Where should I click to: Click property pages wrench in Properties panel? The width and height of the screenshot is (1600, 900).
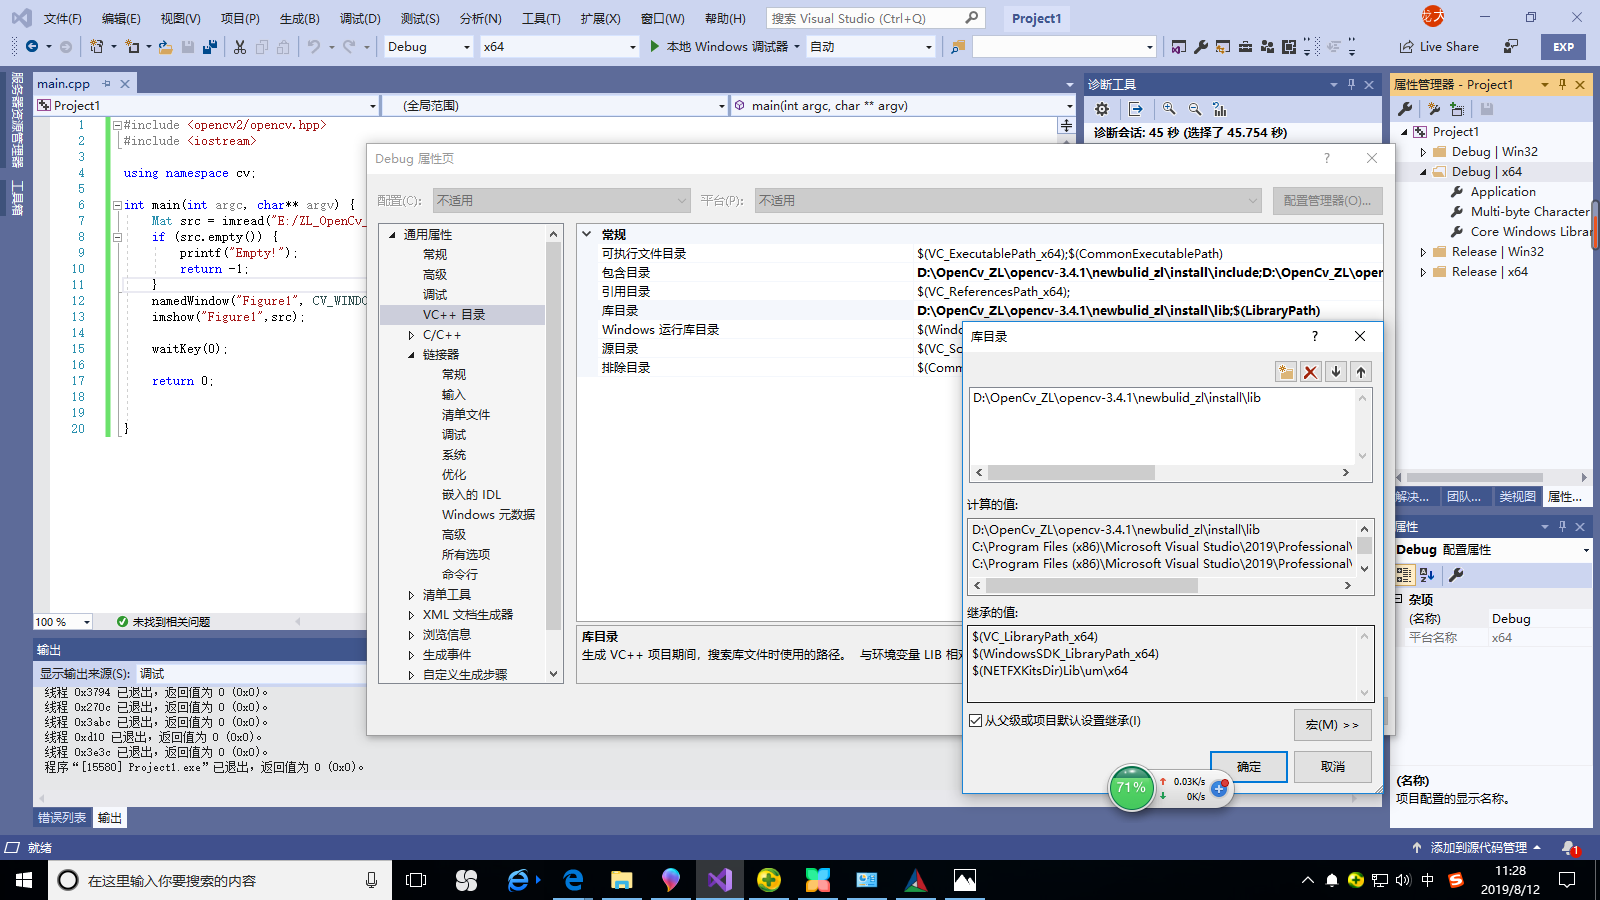pyautogui.click(x=1457, y=575)
